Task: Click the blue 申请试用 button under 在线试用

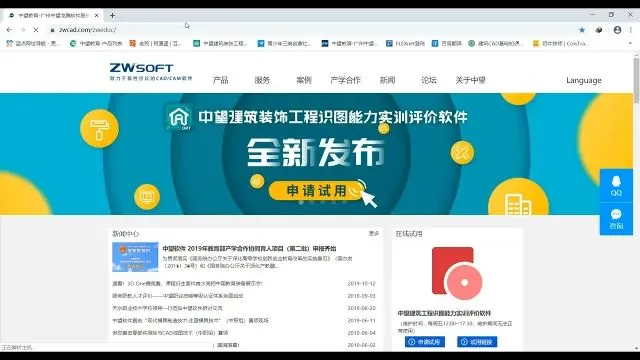Action: click(x=425, y=342)
